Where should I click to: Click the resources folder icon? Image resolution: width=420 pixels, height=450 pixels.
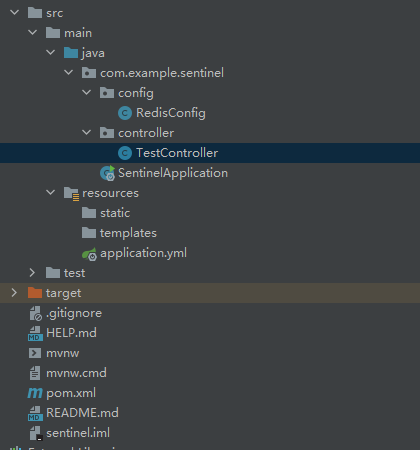tap(71, 193)
